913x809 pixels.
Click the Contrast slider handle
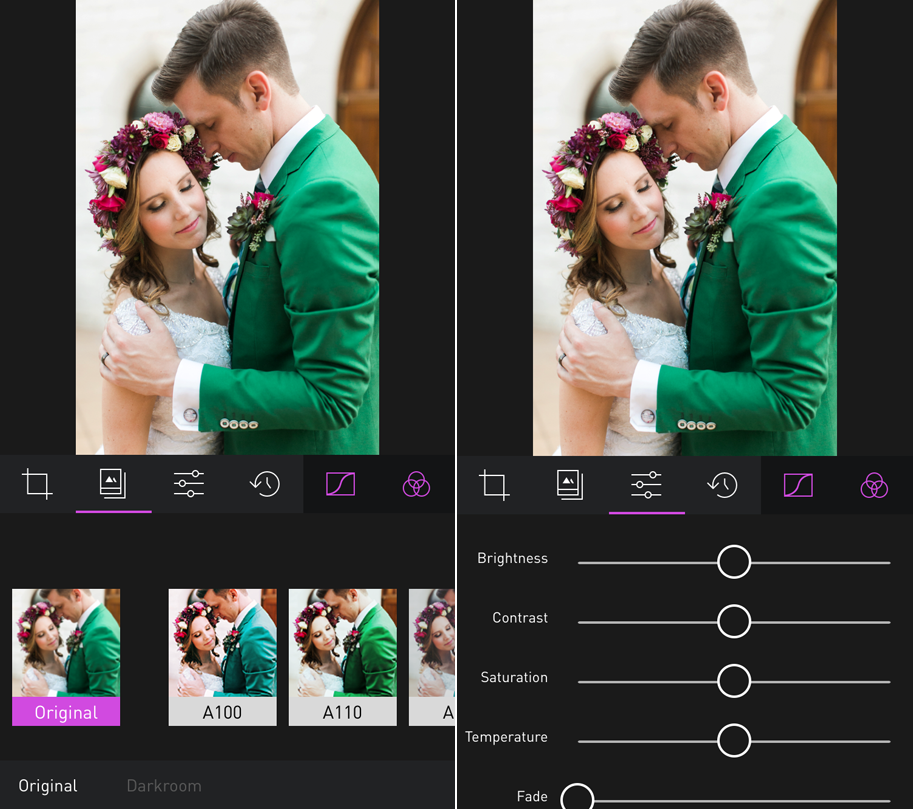click(734, 621)
